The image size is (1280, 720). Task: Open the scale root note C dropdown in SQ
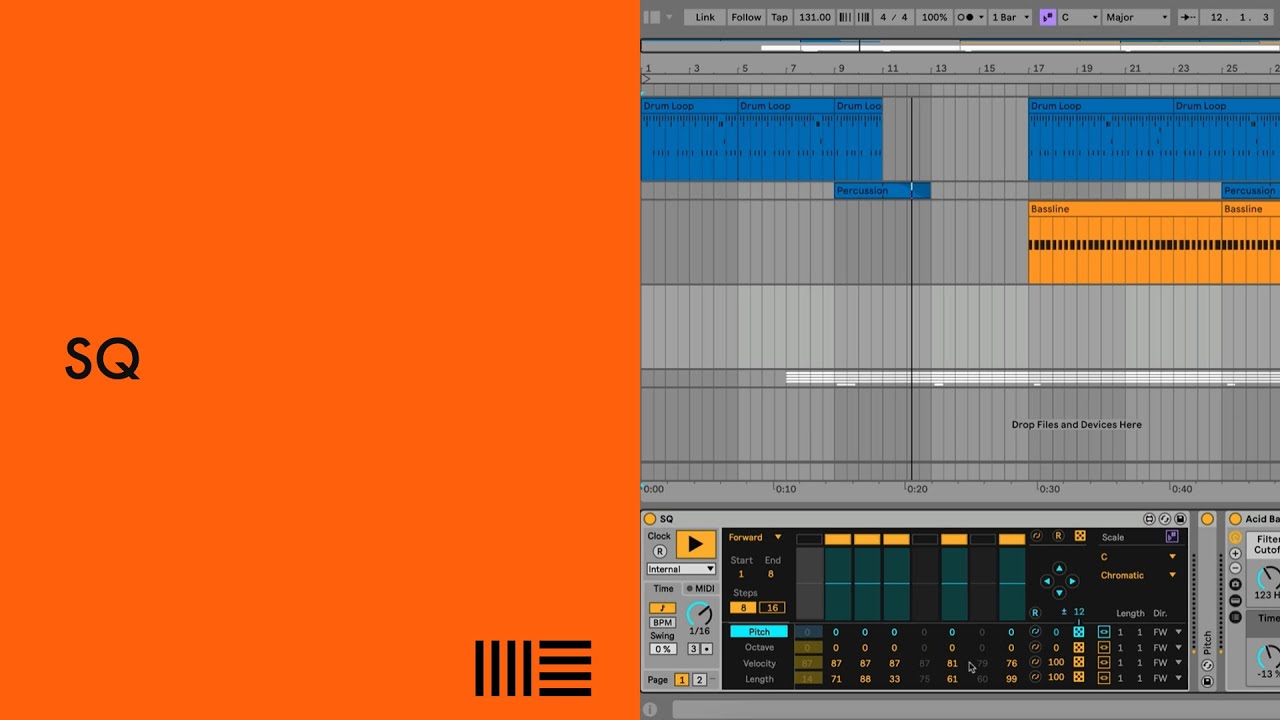[x=1138, y=557]
